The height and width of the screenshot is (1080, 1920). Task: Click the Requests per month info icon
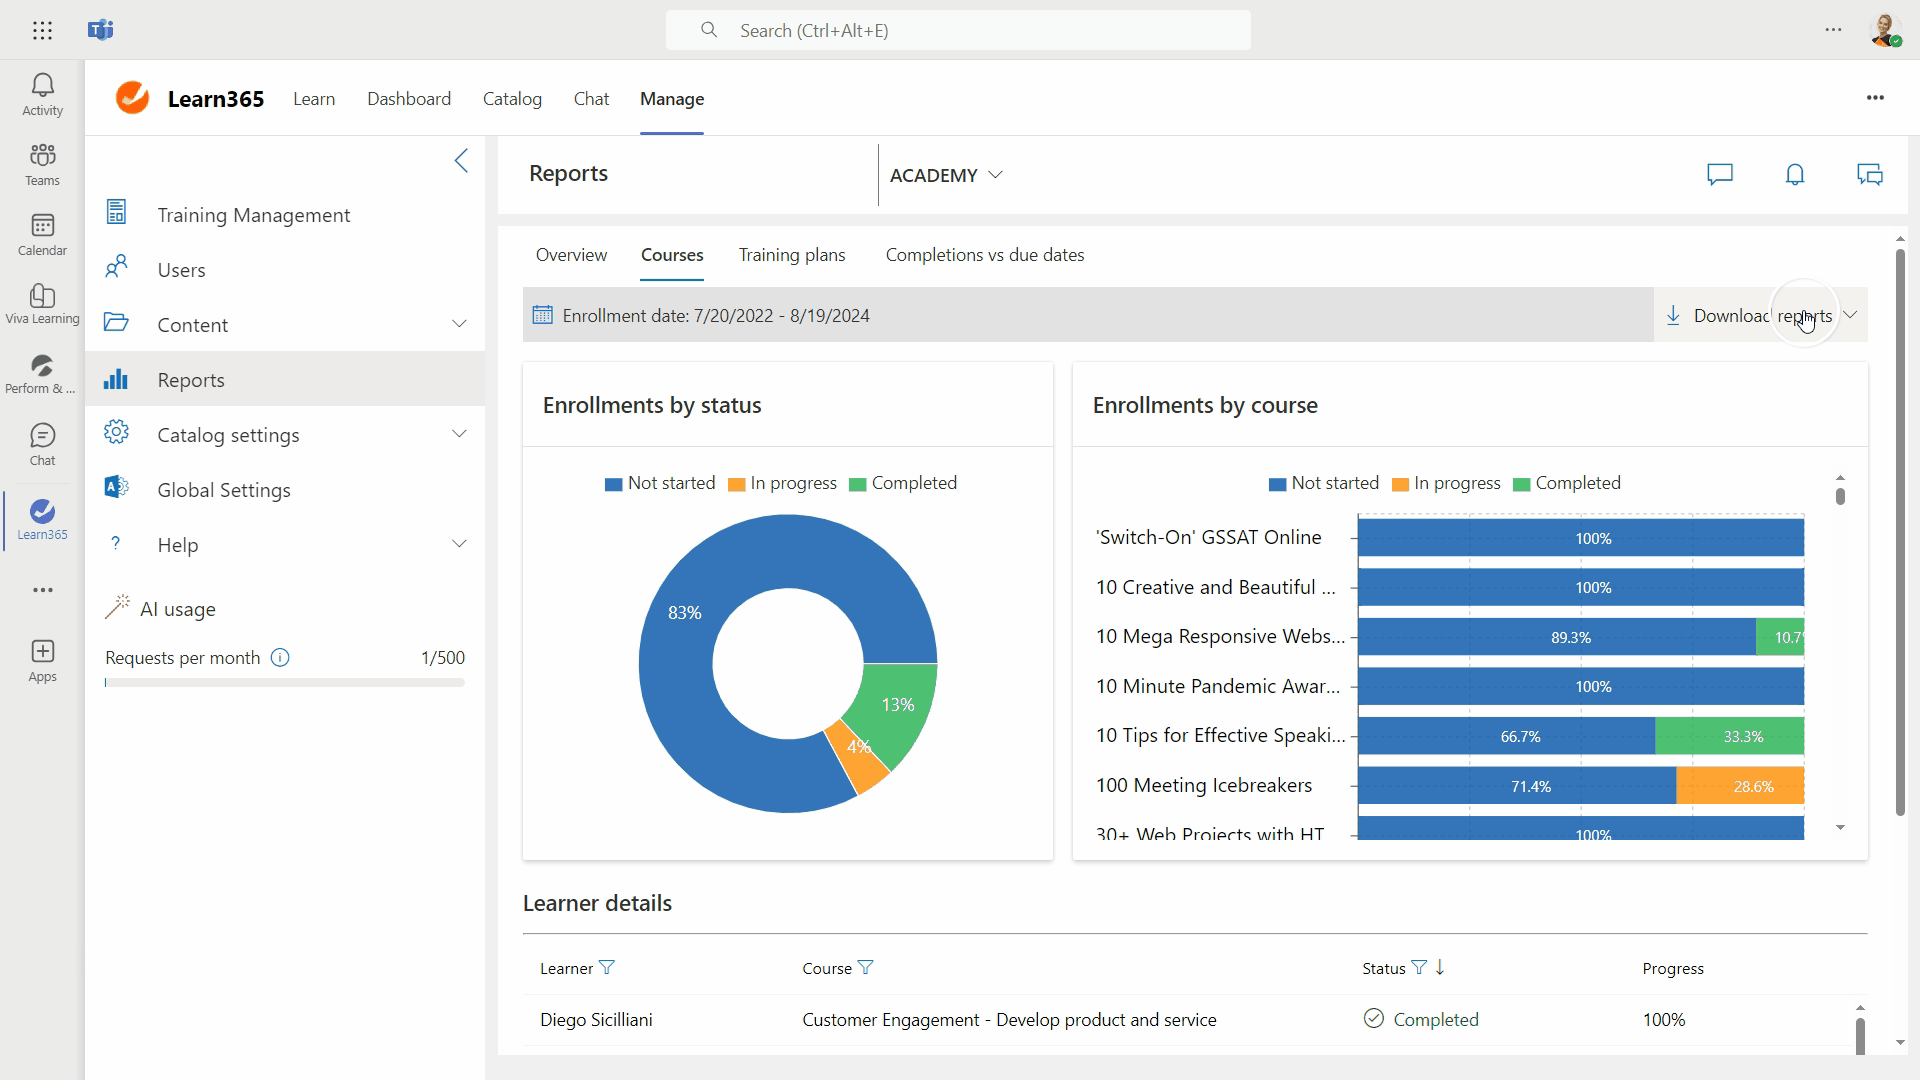tap(280, 658)
